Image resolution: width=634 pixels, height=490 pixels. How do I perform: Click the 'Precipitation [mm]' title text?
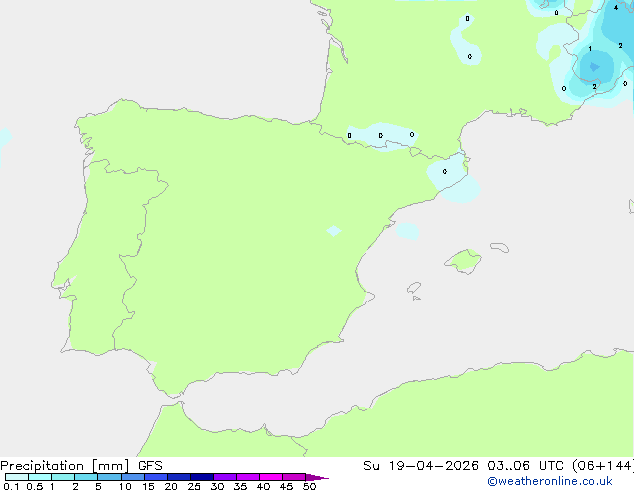click(65, 466)
